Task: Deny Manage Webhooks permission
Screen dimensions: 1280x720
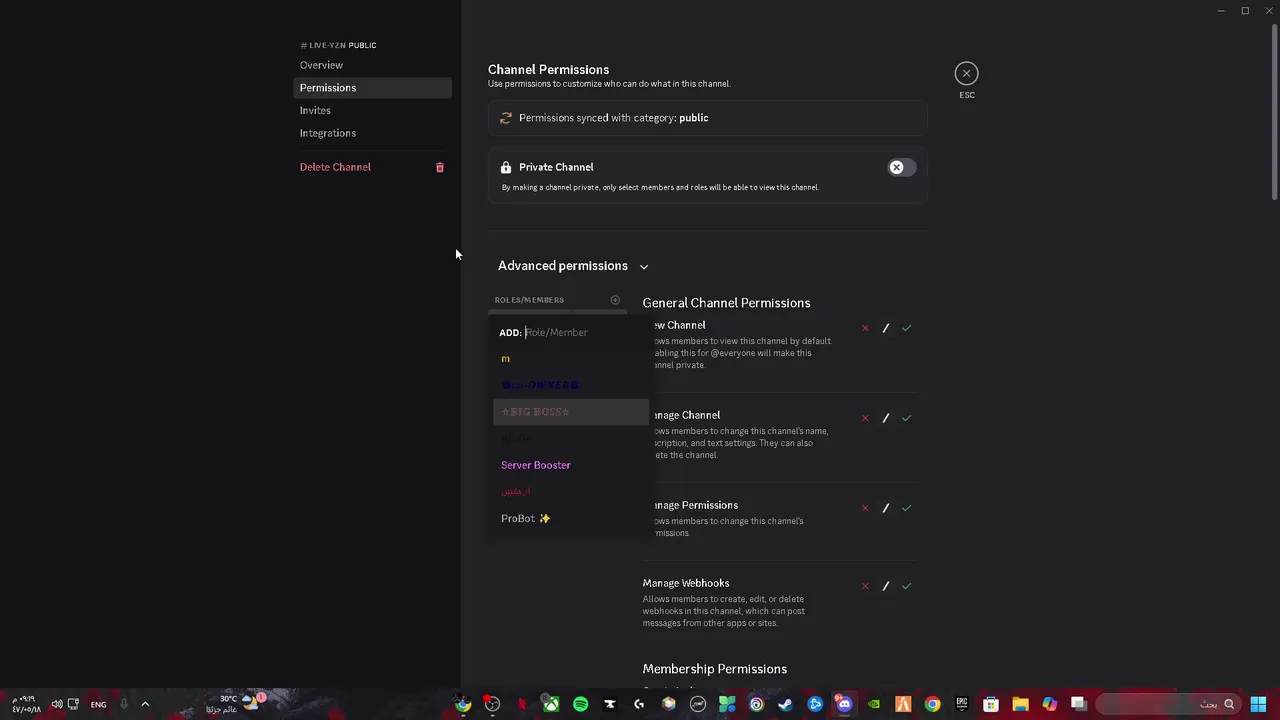Action: coord(865,586)
